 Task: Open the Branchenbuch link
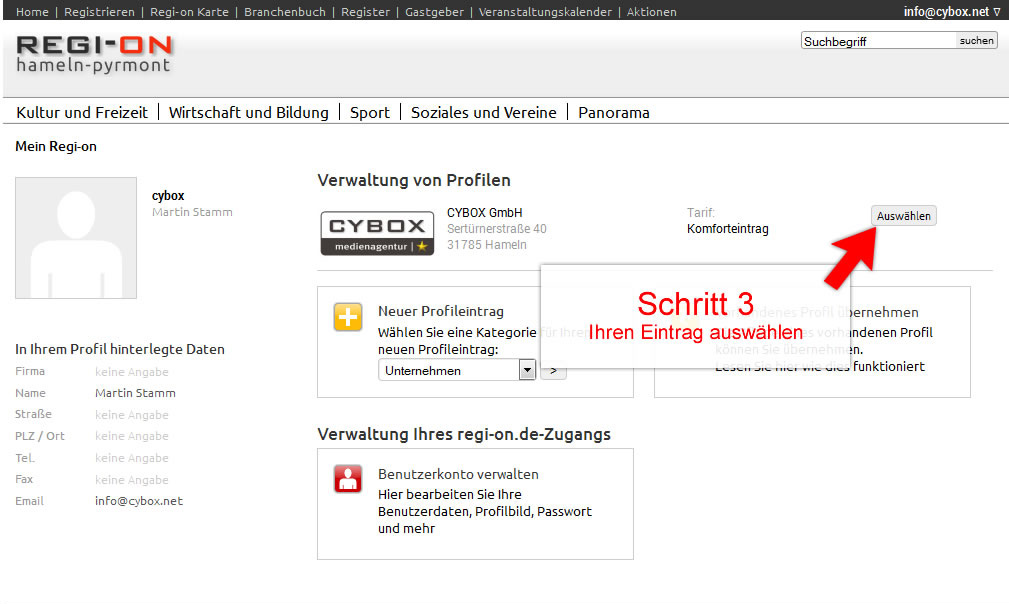(284, 12)
